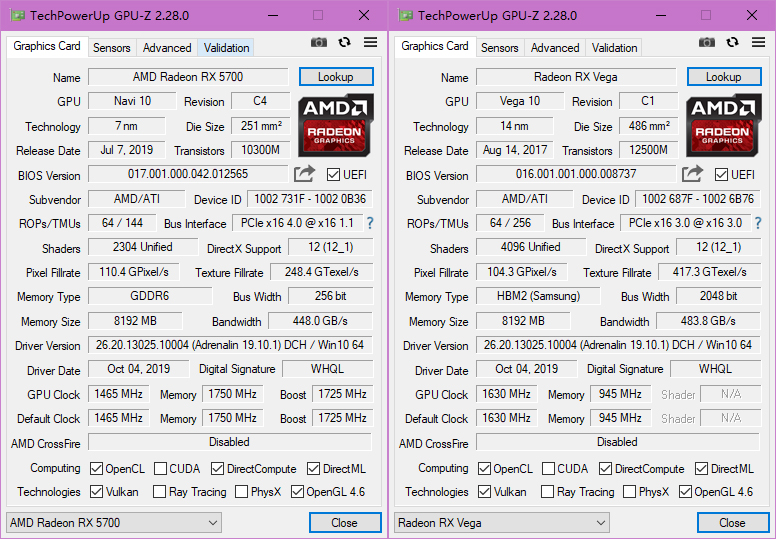
Task: Click Device ID value 1002 731F - 1002 0B36
Action: (310, 199)
